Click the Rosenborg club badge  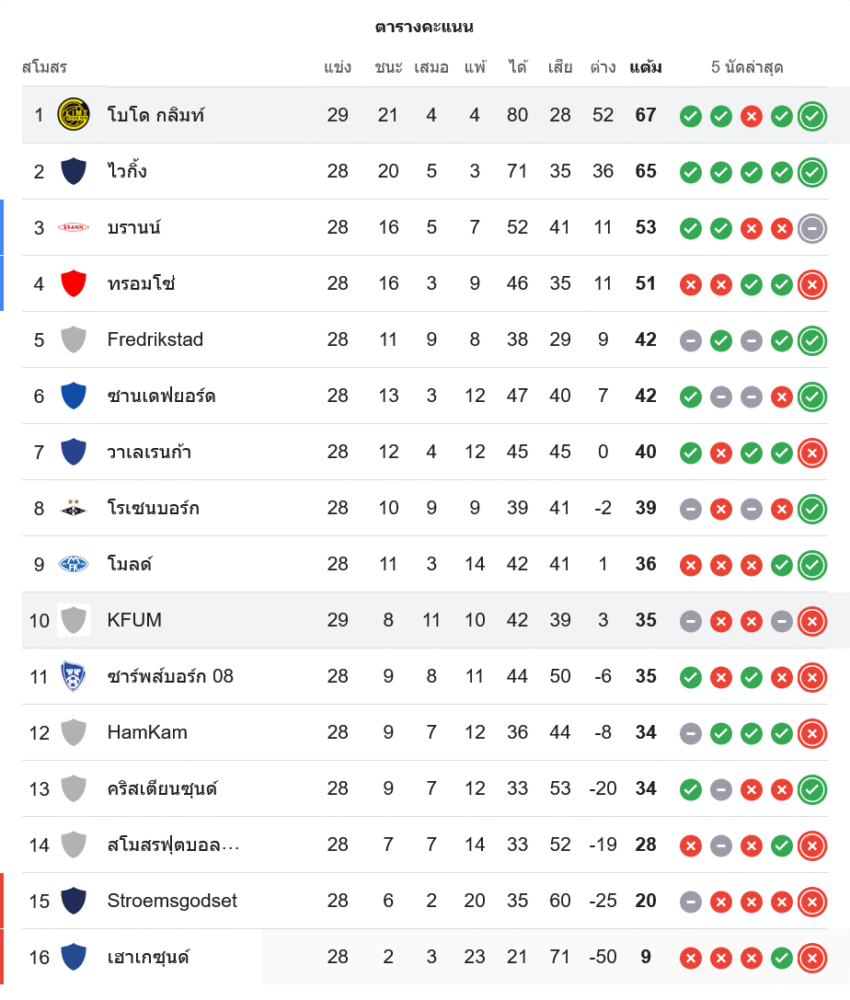coord(73,508)
